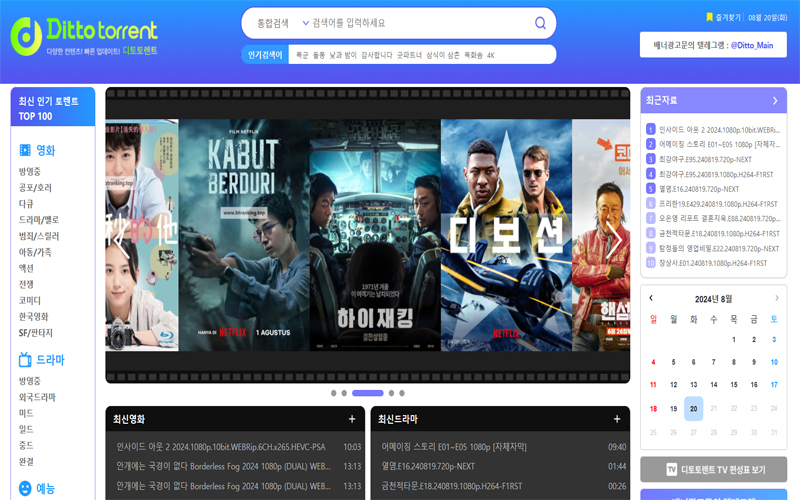Select the second carousel dot
Image resolution: width=800 pixels, height=500 pixels.
coord(344,393)
